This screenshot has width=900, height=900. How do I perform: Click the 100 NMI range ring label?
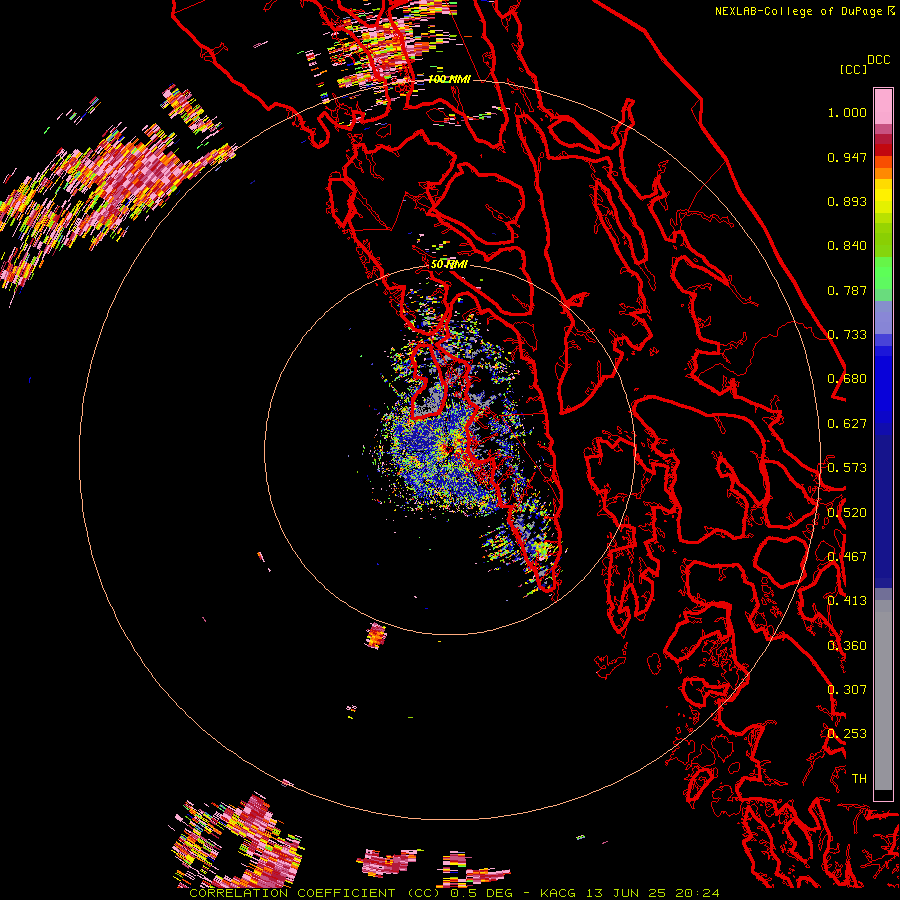point(449,79)
